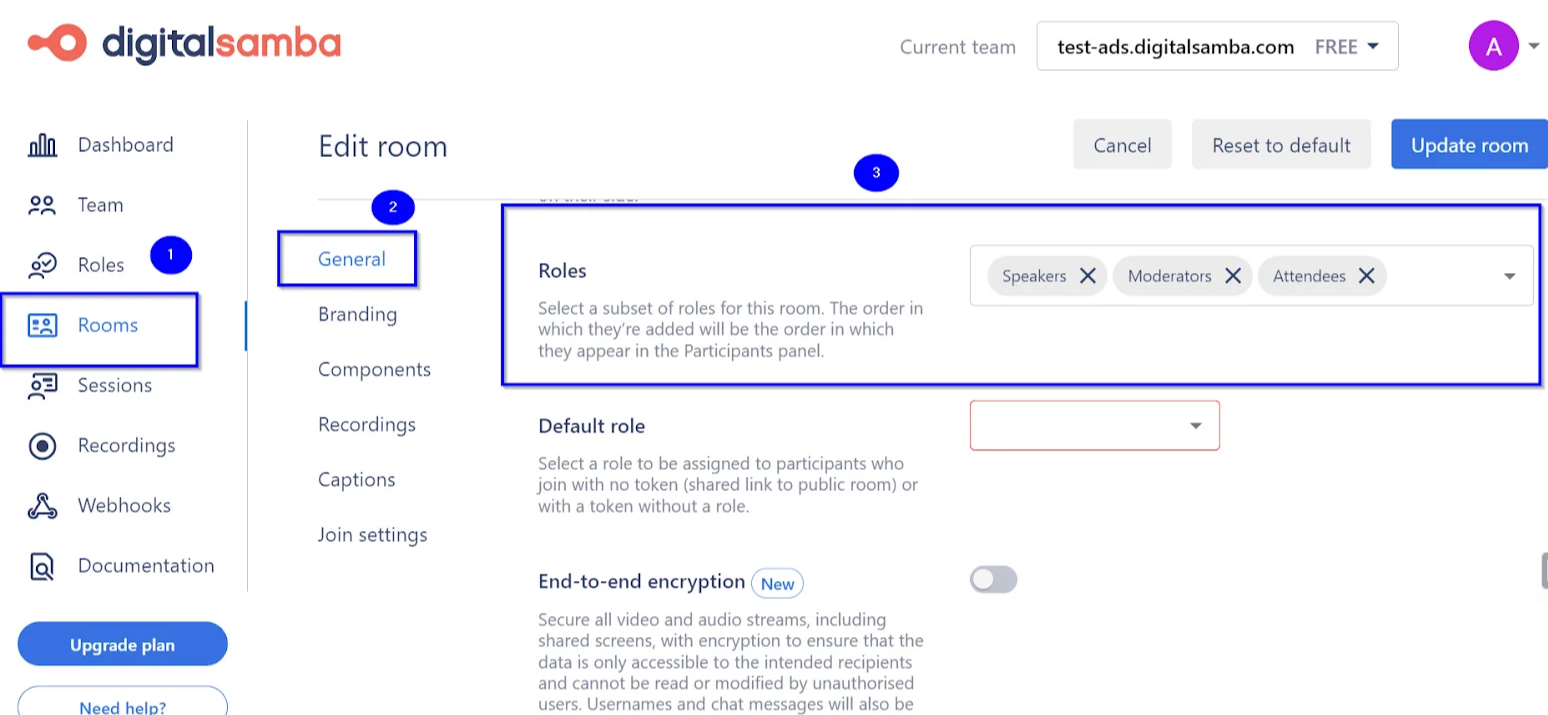The height and width of the screenshot is (715, 1548).
Task: Open the account avatar menu
Action: coord(1493,46)
